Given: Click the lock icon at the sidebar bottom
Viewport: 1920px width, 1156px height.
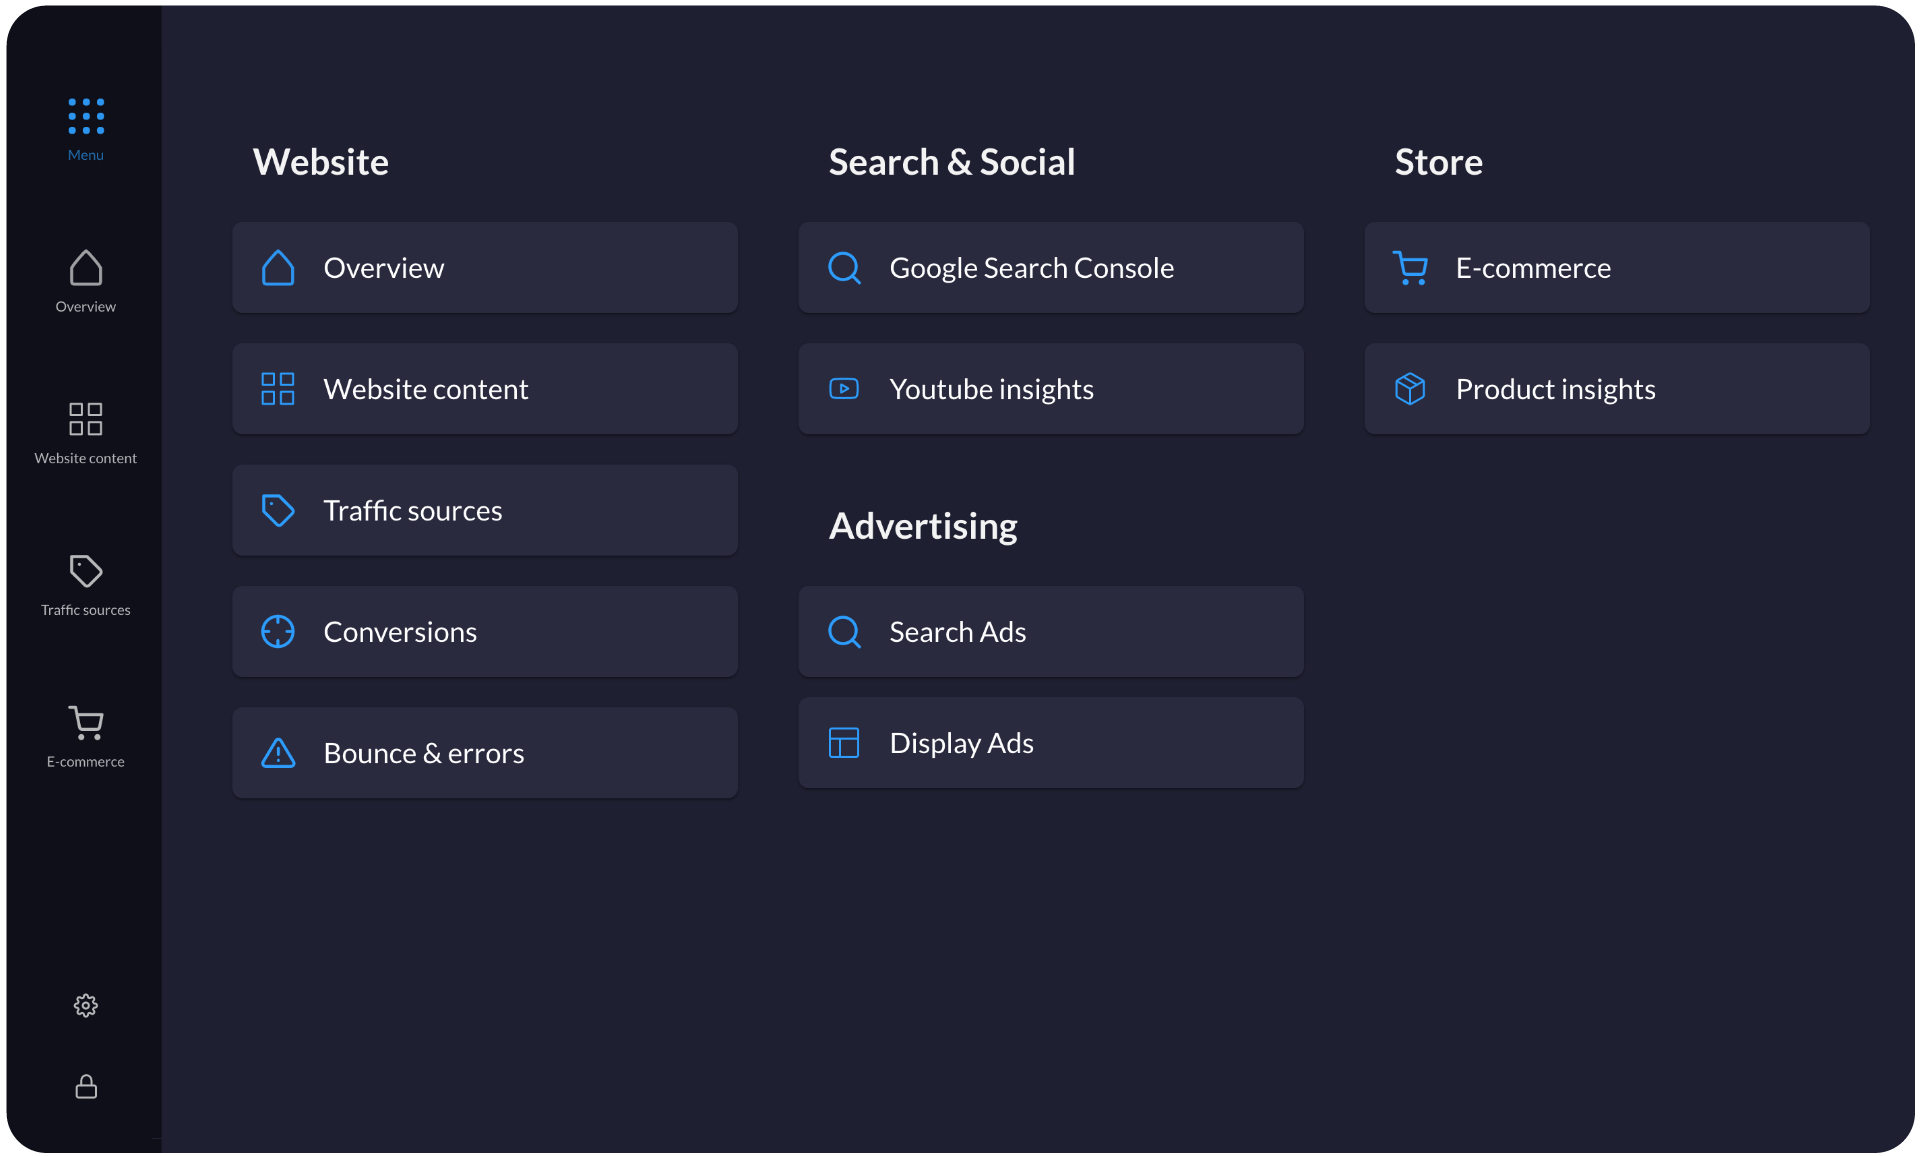Looking at the screenshot, I should (x=85, y=1087).
